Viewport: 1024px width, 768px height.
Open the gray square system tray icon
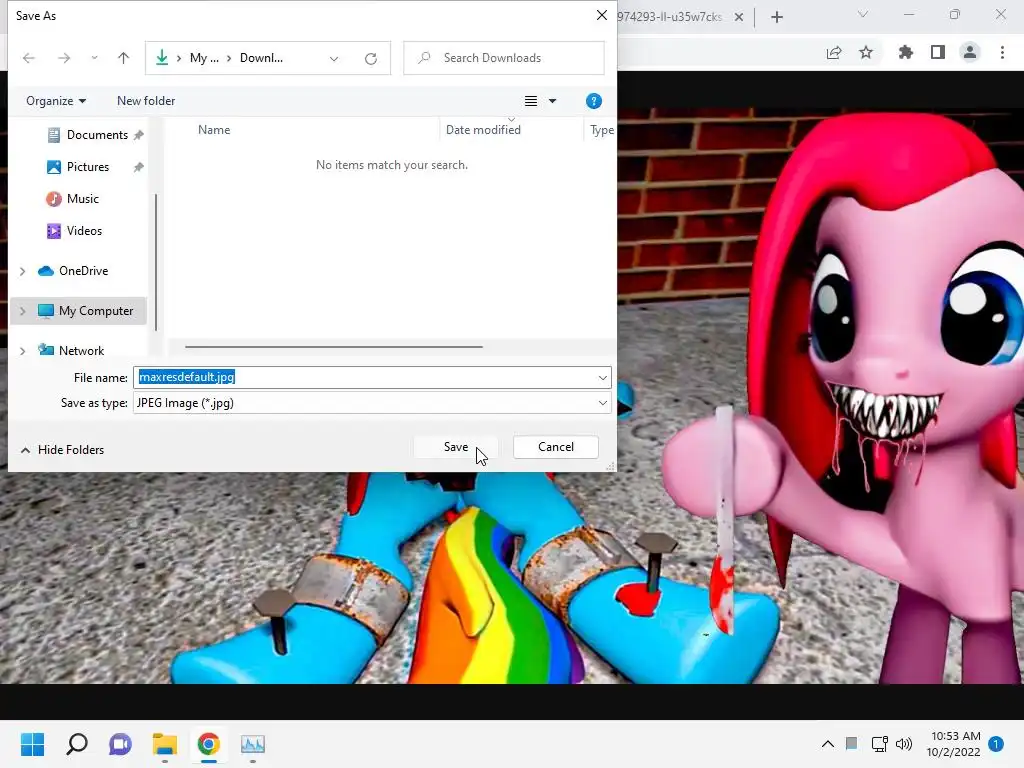pyautogui.click(x=852, y=743)
